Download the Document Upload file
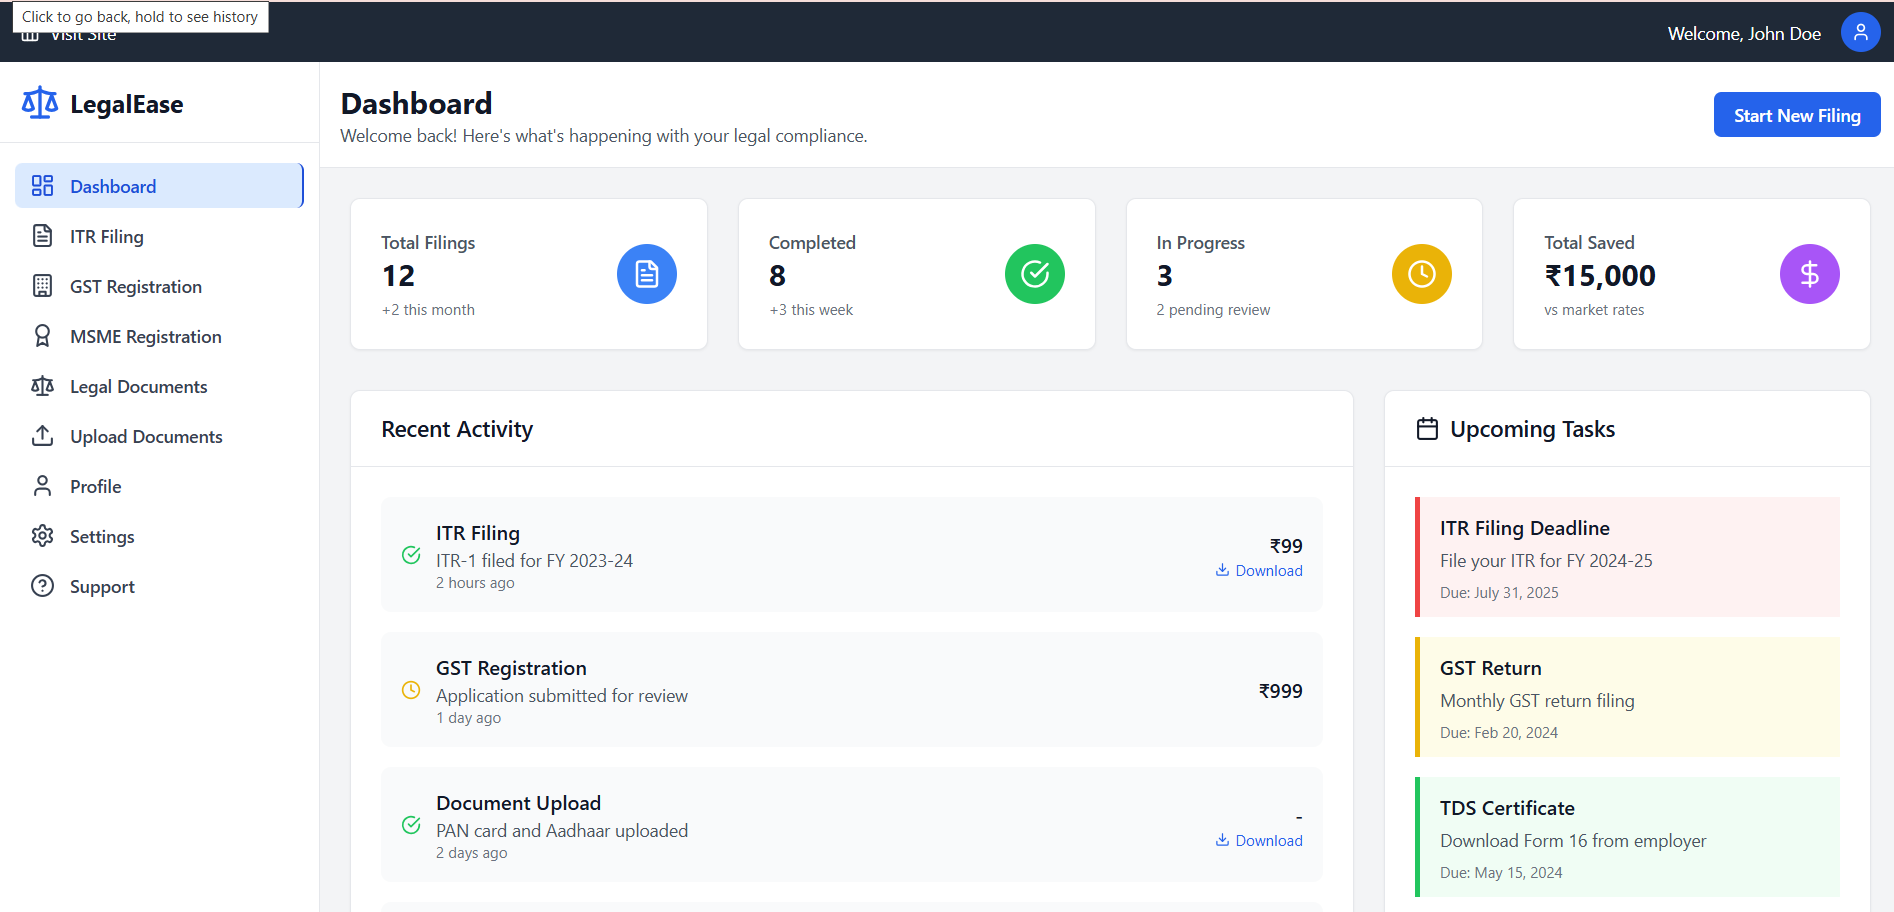This screenshot has height=912, width=1894. (x=1259, y=841)
